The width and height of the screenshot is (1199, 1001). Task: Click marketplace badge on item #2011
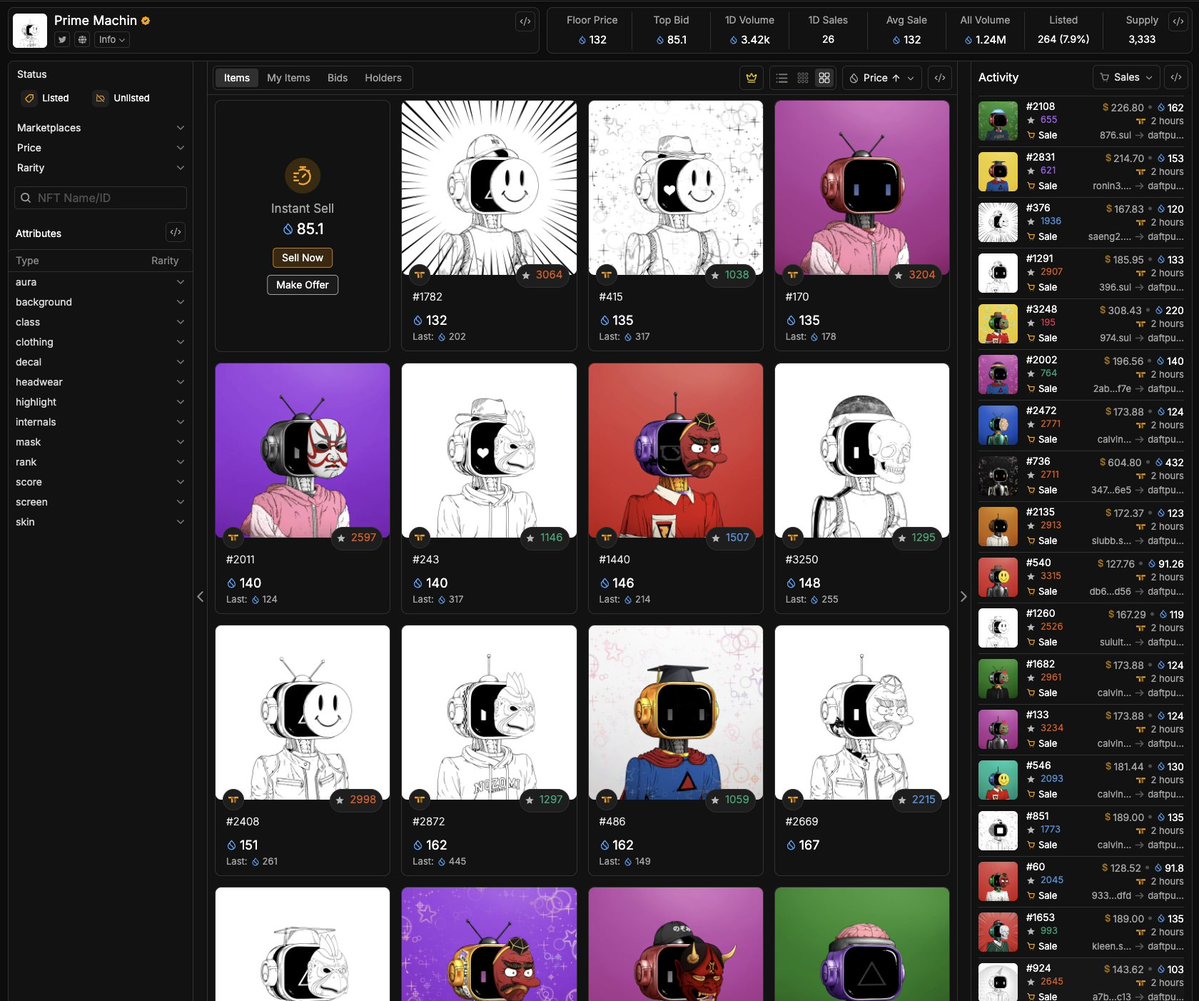click(233, 538)
